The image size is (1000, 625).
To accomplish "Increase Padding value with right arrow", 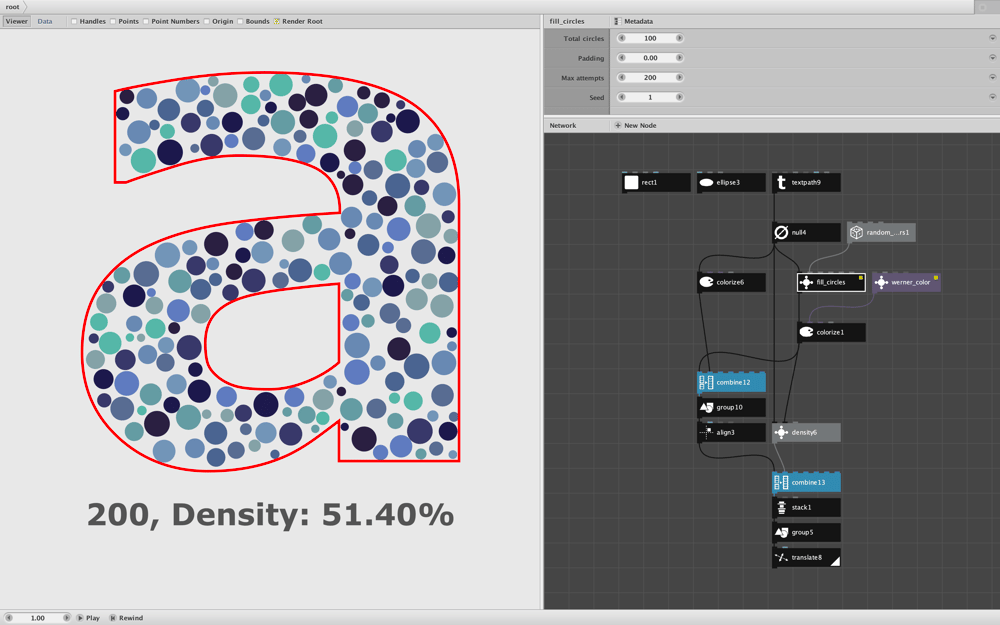I will click(679, 58).
